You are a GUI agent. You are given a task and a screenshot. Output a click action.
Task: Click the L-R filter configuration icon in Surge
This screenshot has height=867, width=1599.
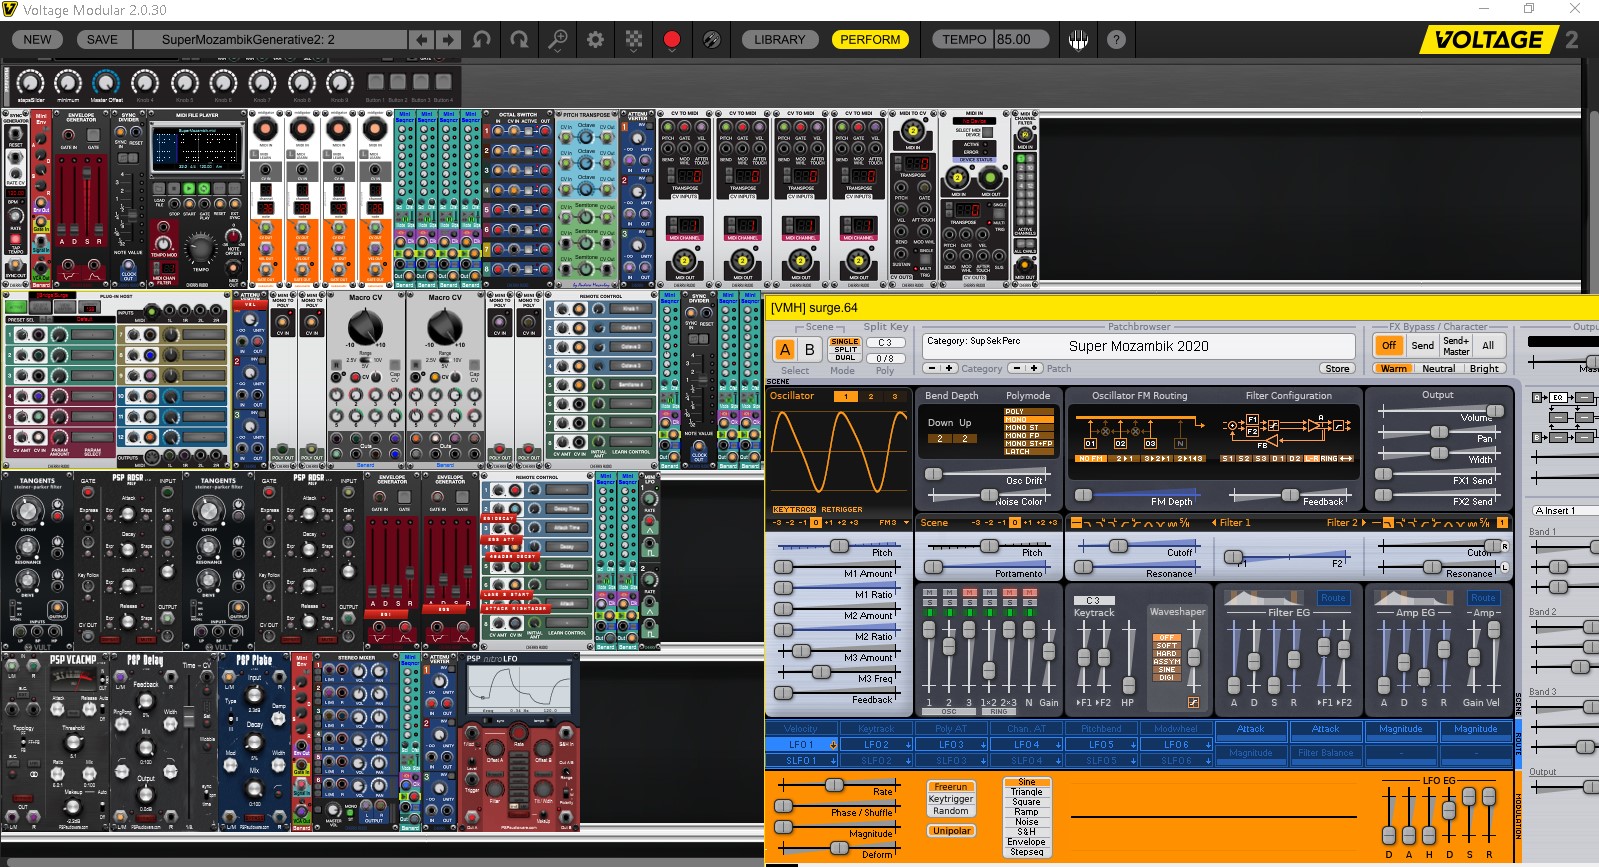pos(1312,458)
